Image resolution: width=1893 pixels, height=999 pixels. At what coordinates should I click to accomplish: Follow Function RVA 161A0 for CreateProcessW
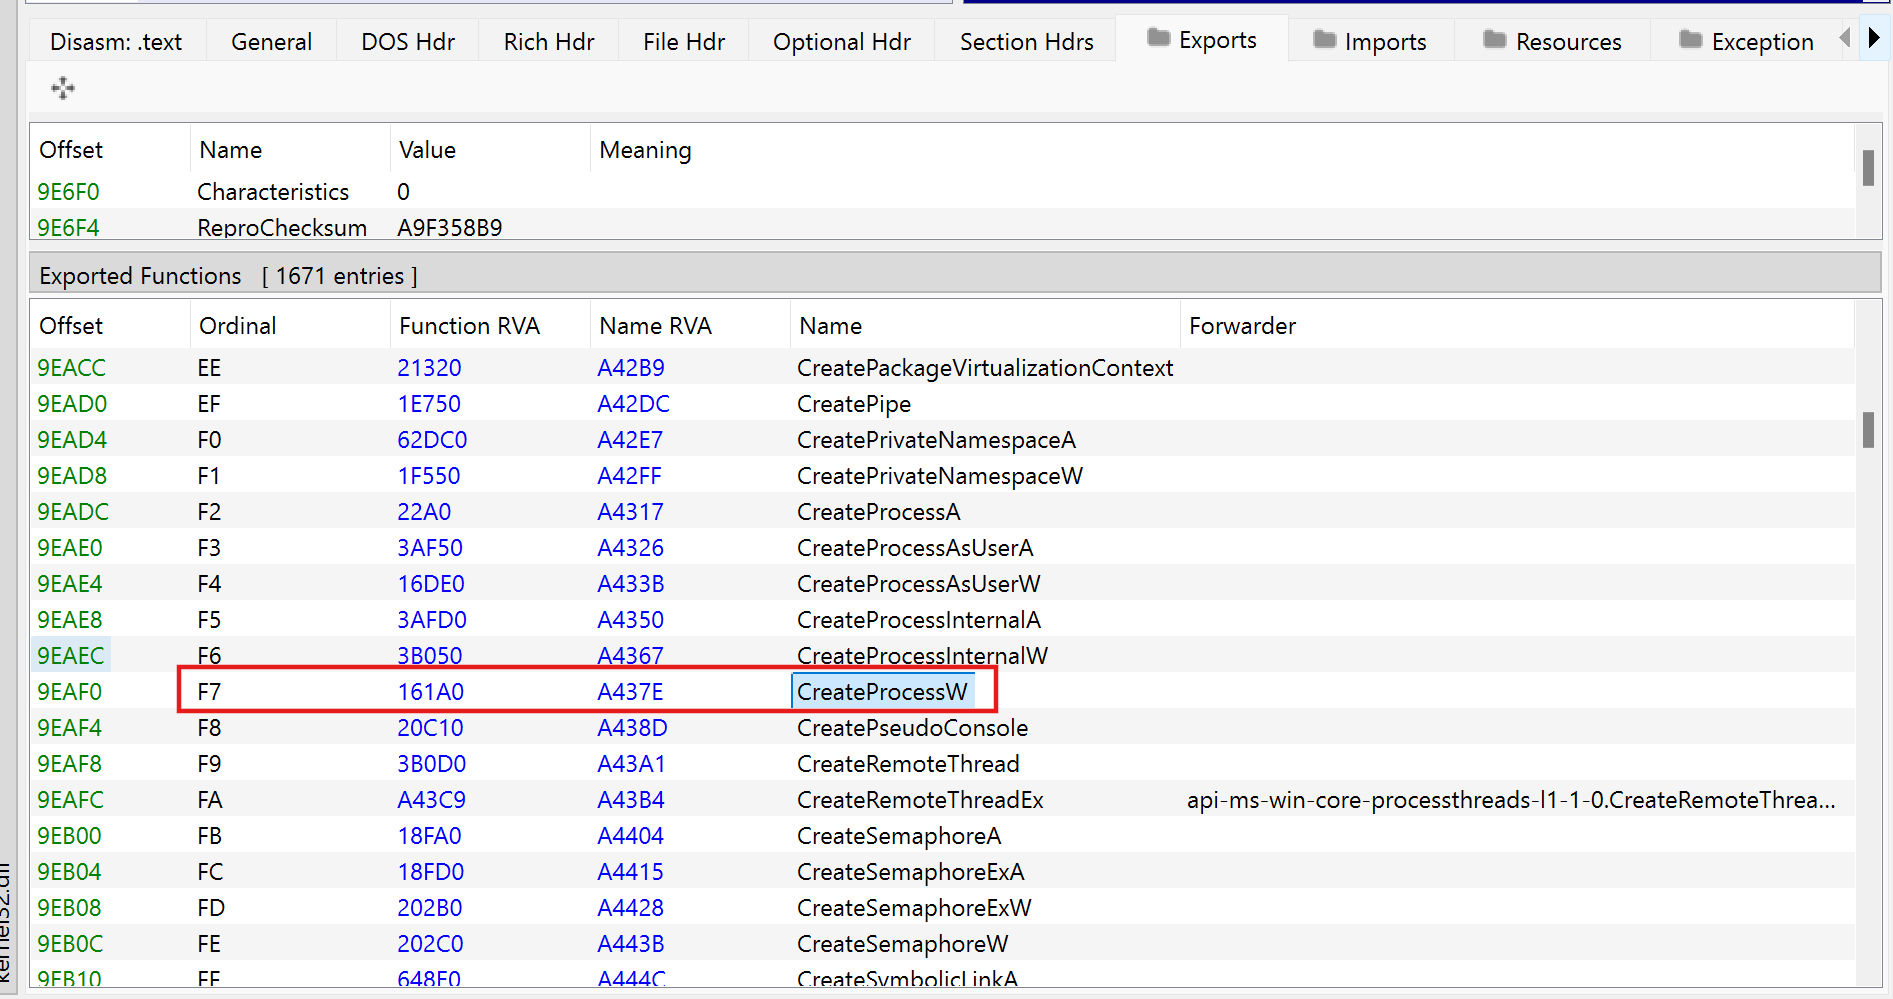pos(431,692)
